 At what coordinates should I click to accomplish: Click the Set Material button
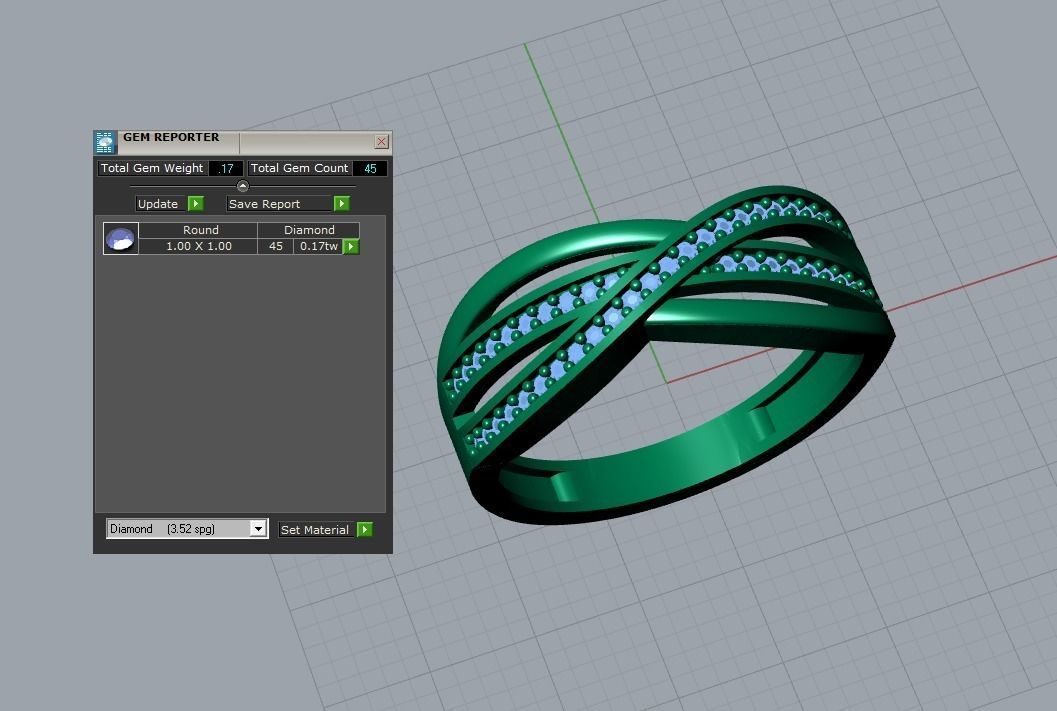(316, 530)
